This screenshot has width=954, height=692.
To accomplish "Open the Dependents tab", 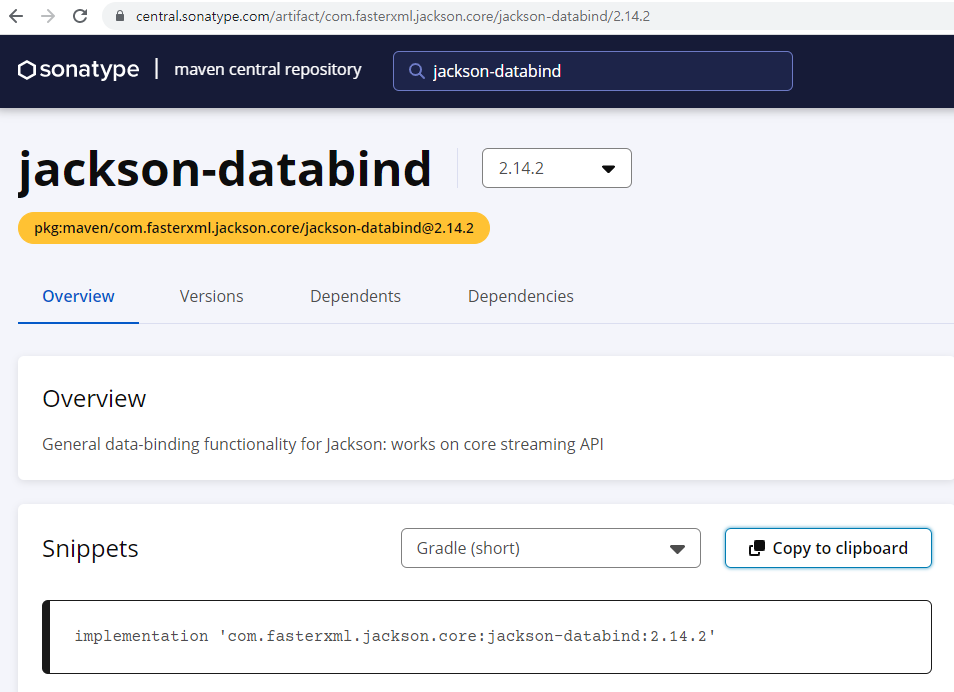I will [355, 296].
